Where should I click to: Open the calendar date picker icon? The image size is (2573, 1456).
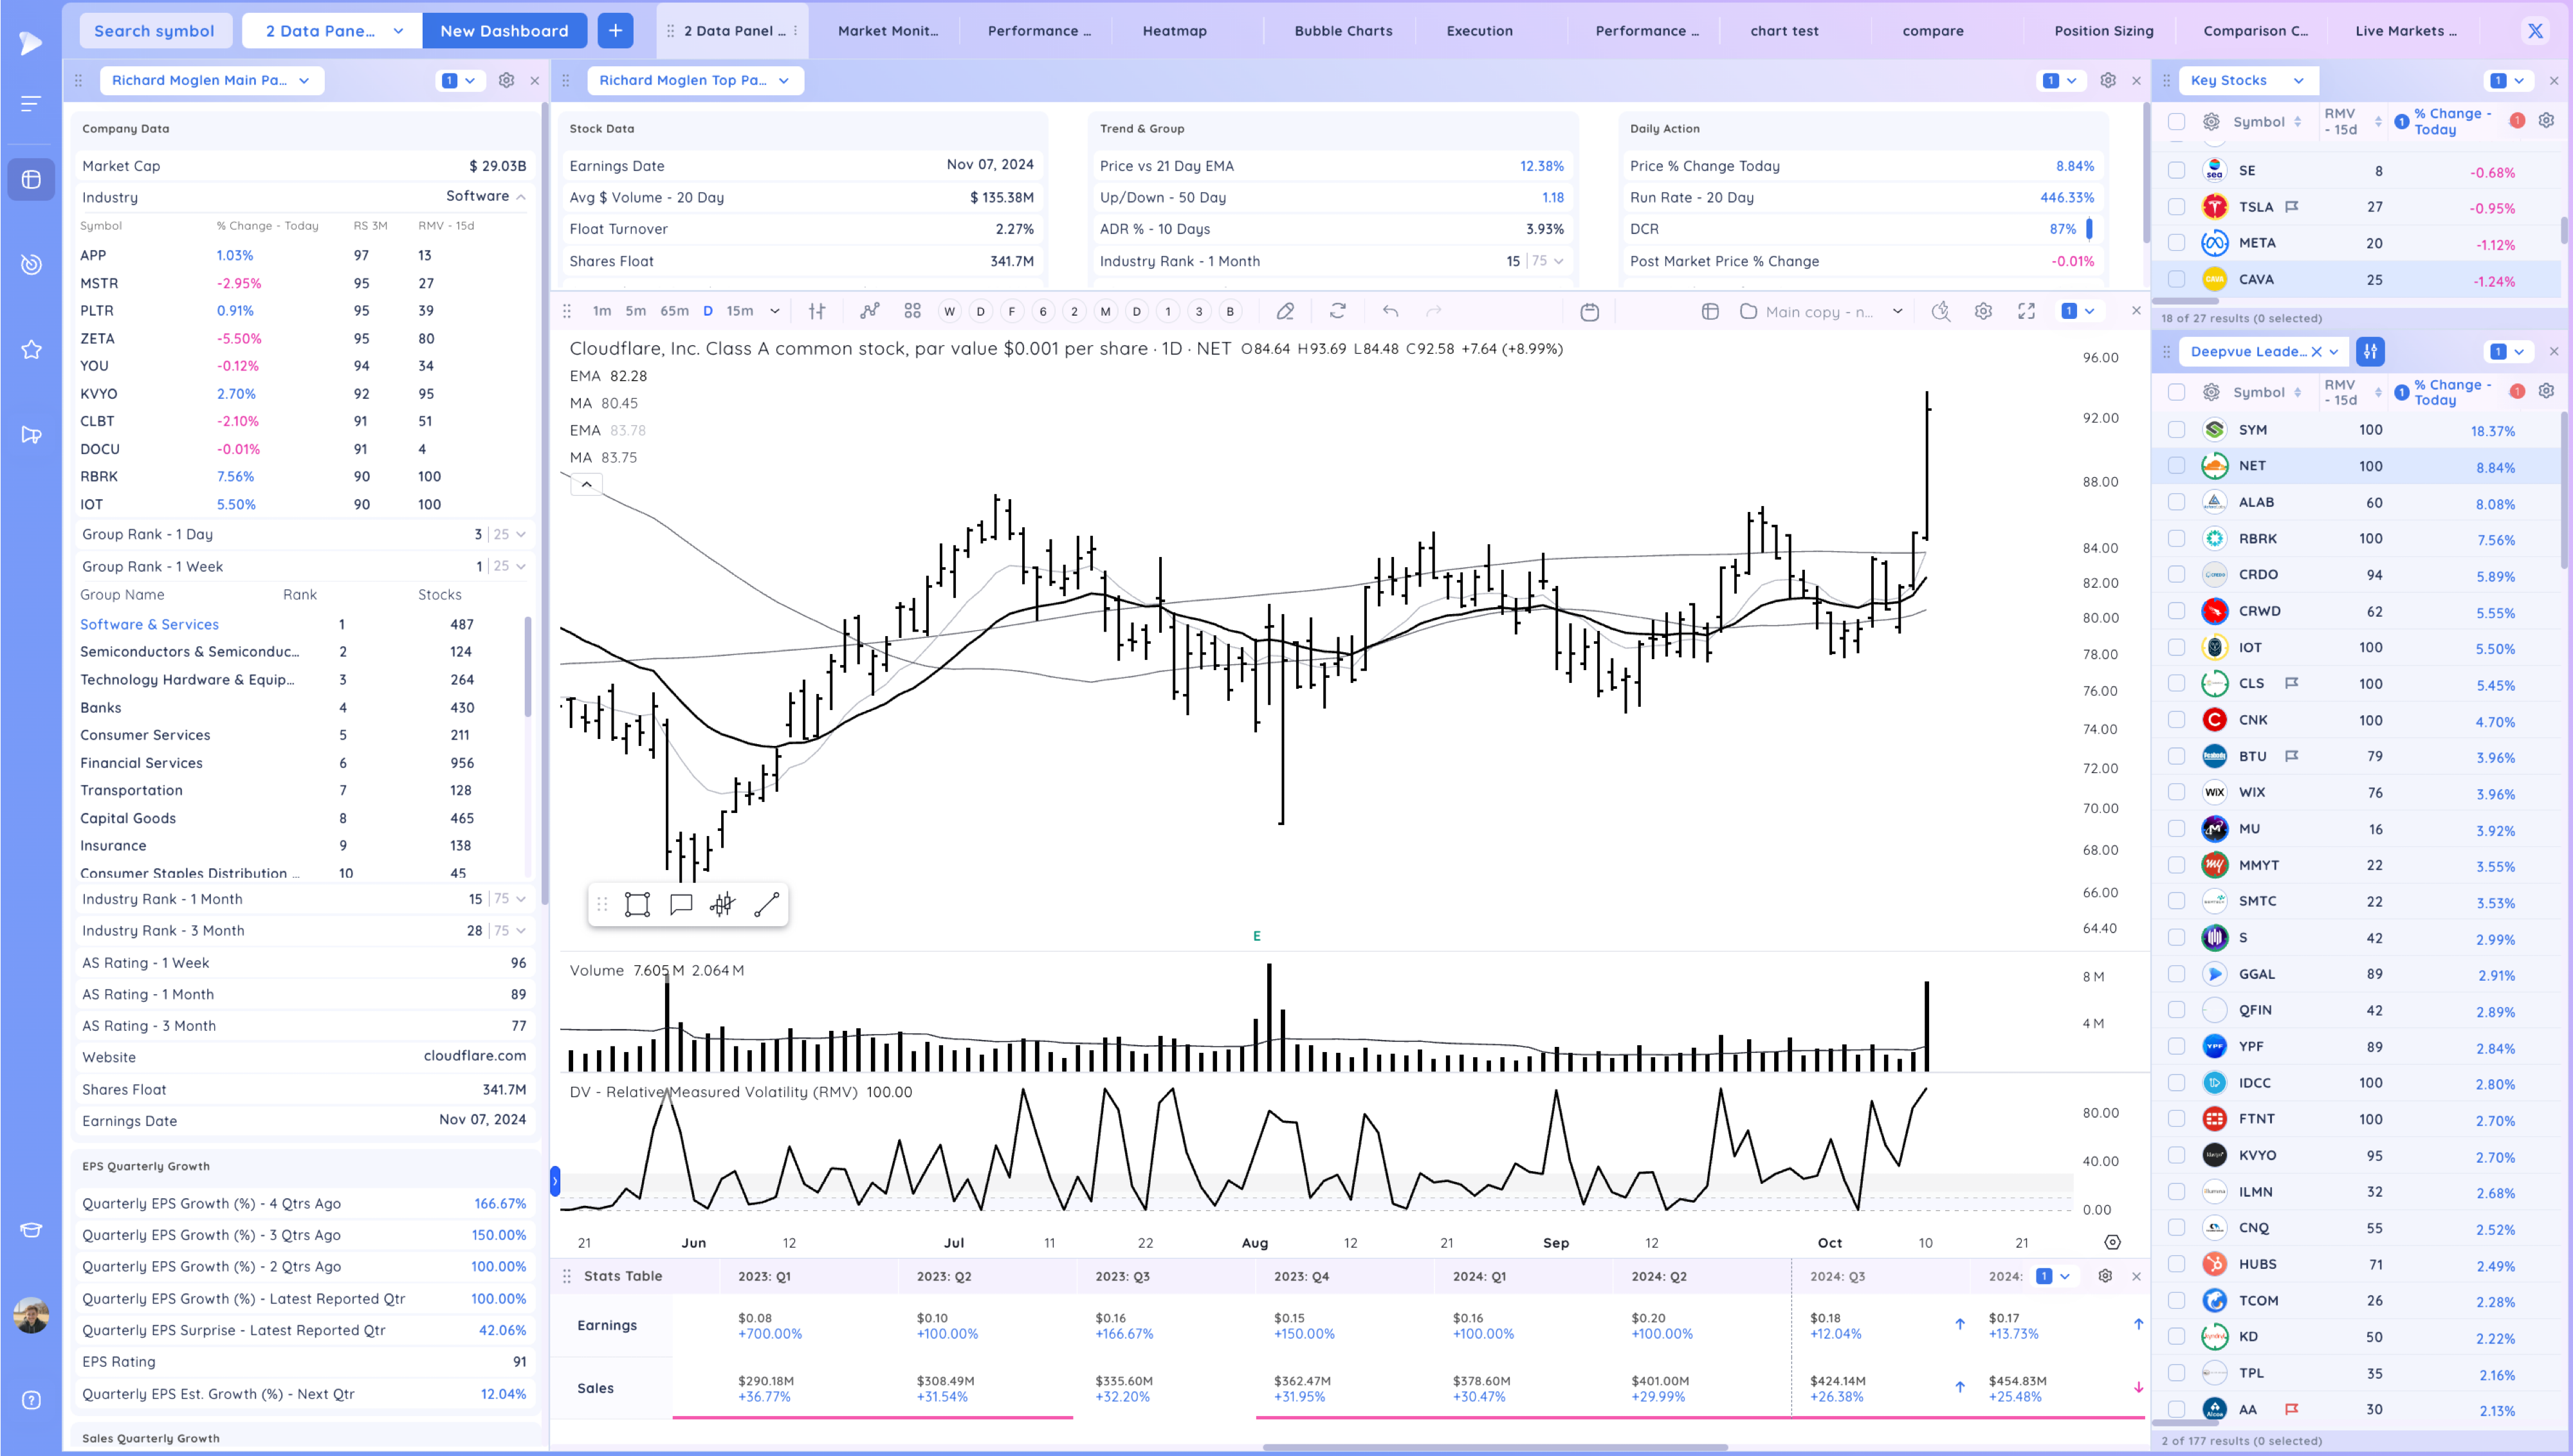coord(1590,312)
